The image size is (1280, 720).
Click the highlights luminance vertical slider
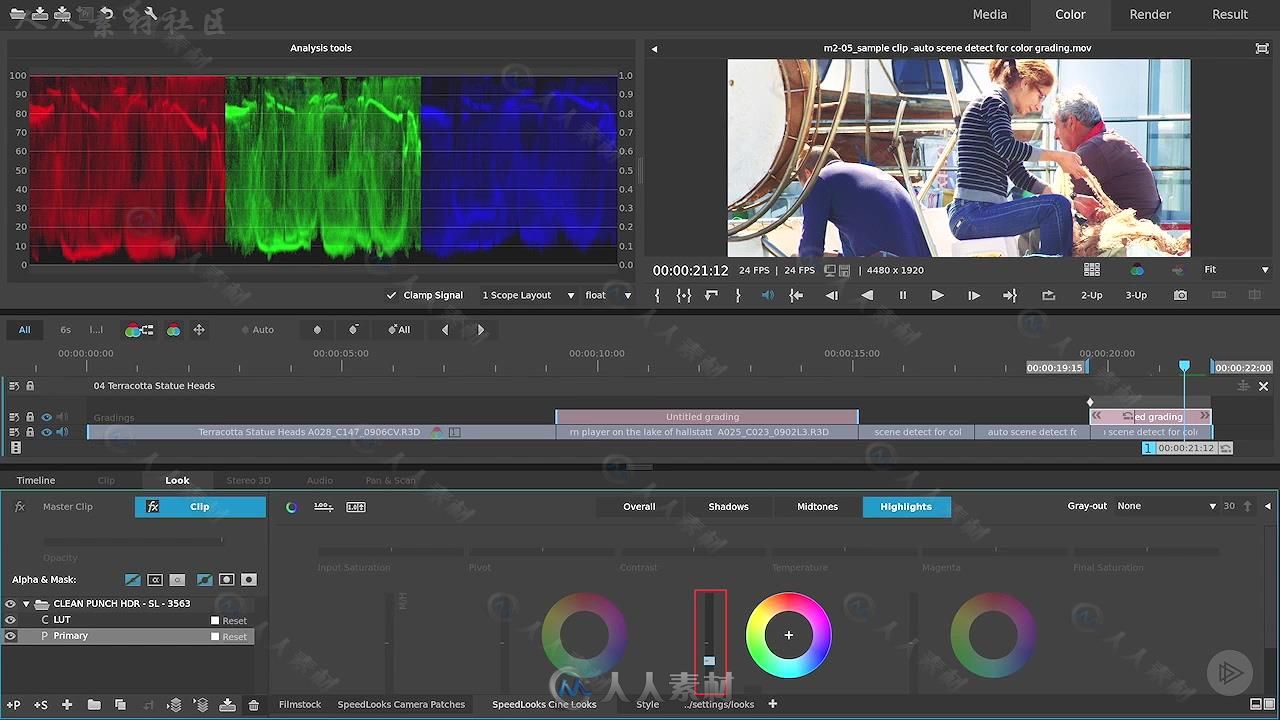tap(709, 640)
